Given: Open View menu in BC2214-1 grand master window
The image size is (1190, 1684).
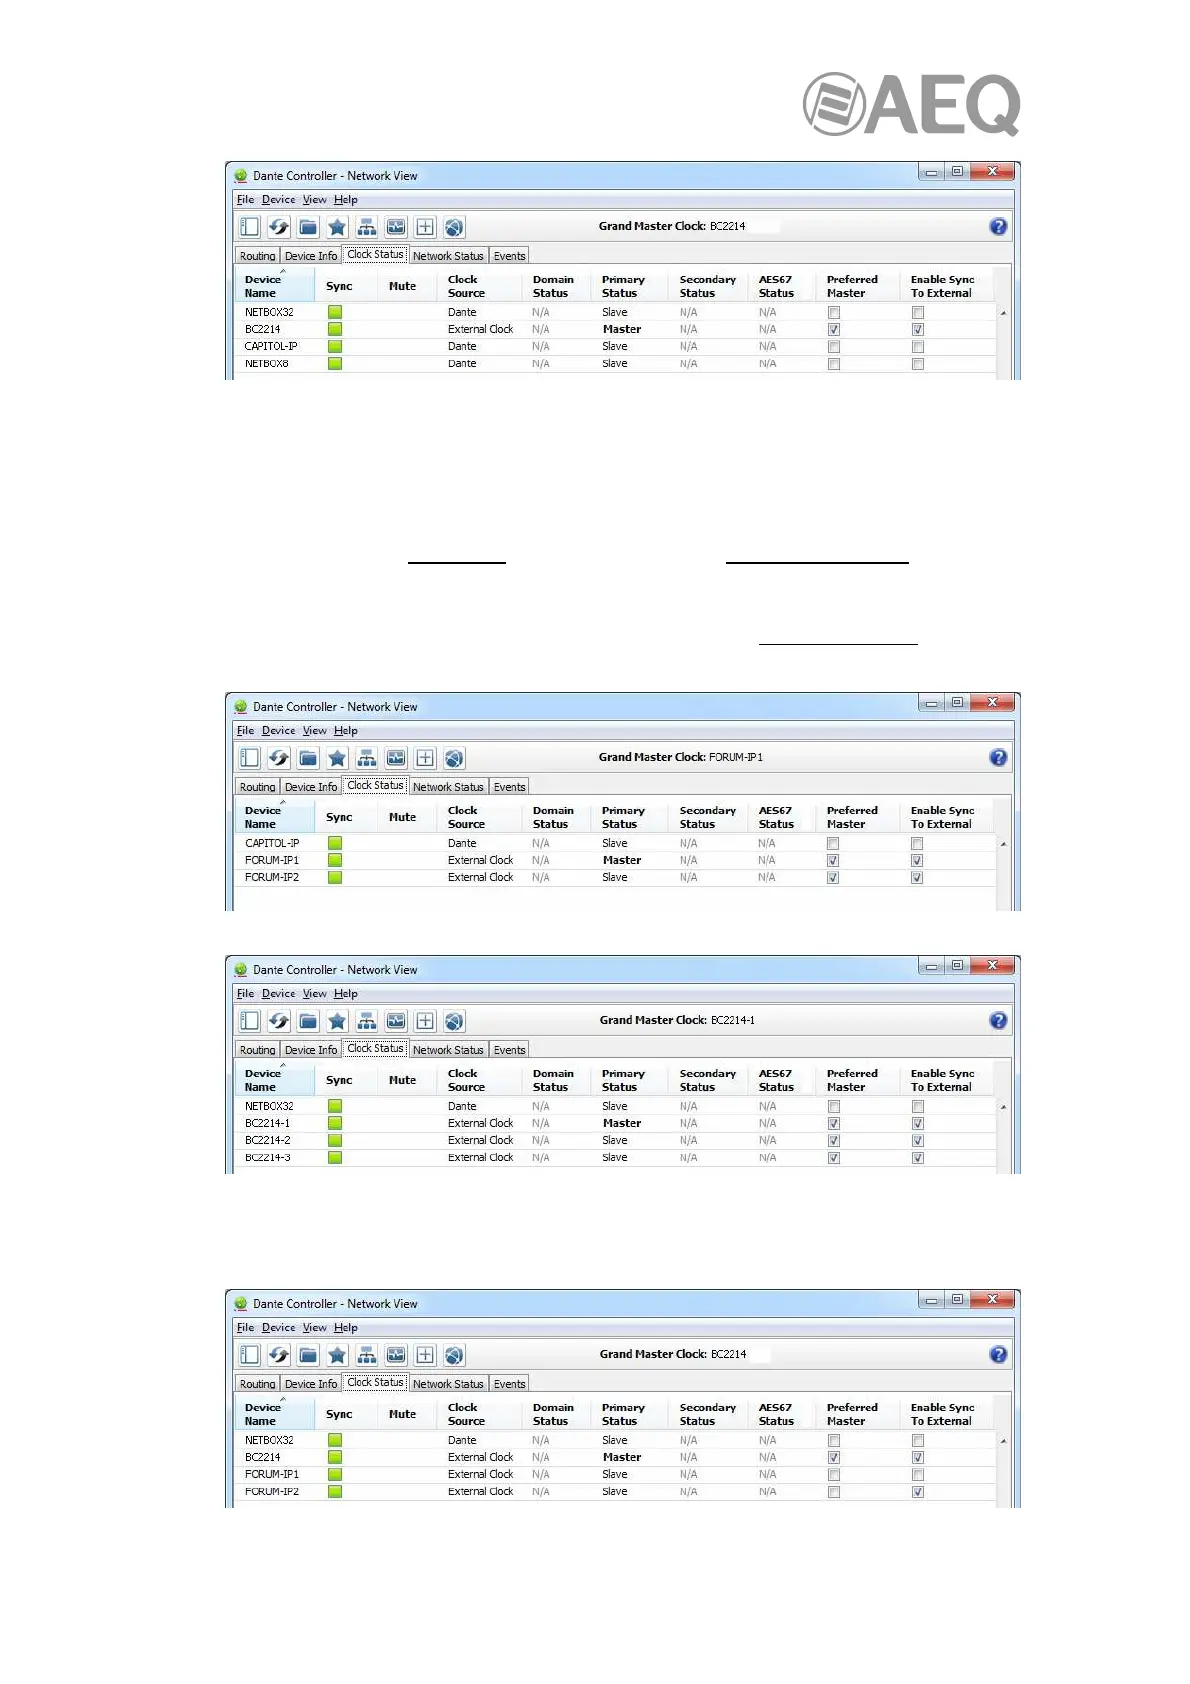Looking at the screenshot, I should (x=315, y=994).
